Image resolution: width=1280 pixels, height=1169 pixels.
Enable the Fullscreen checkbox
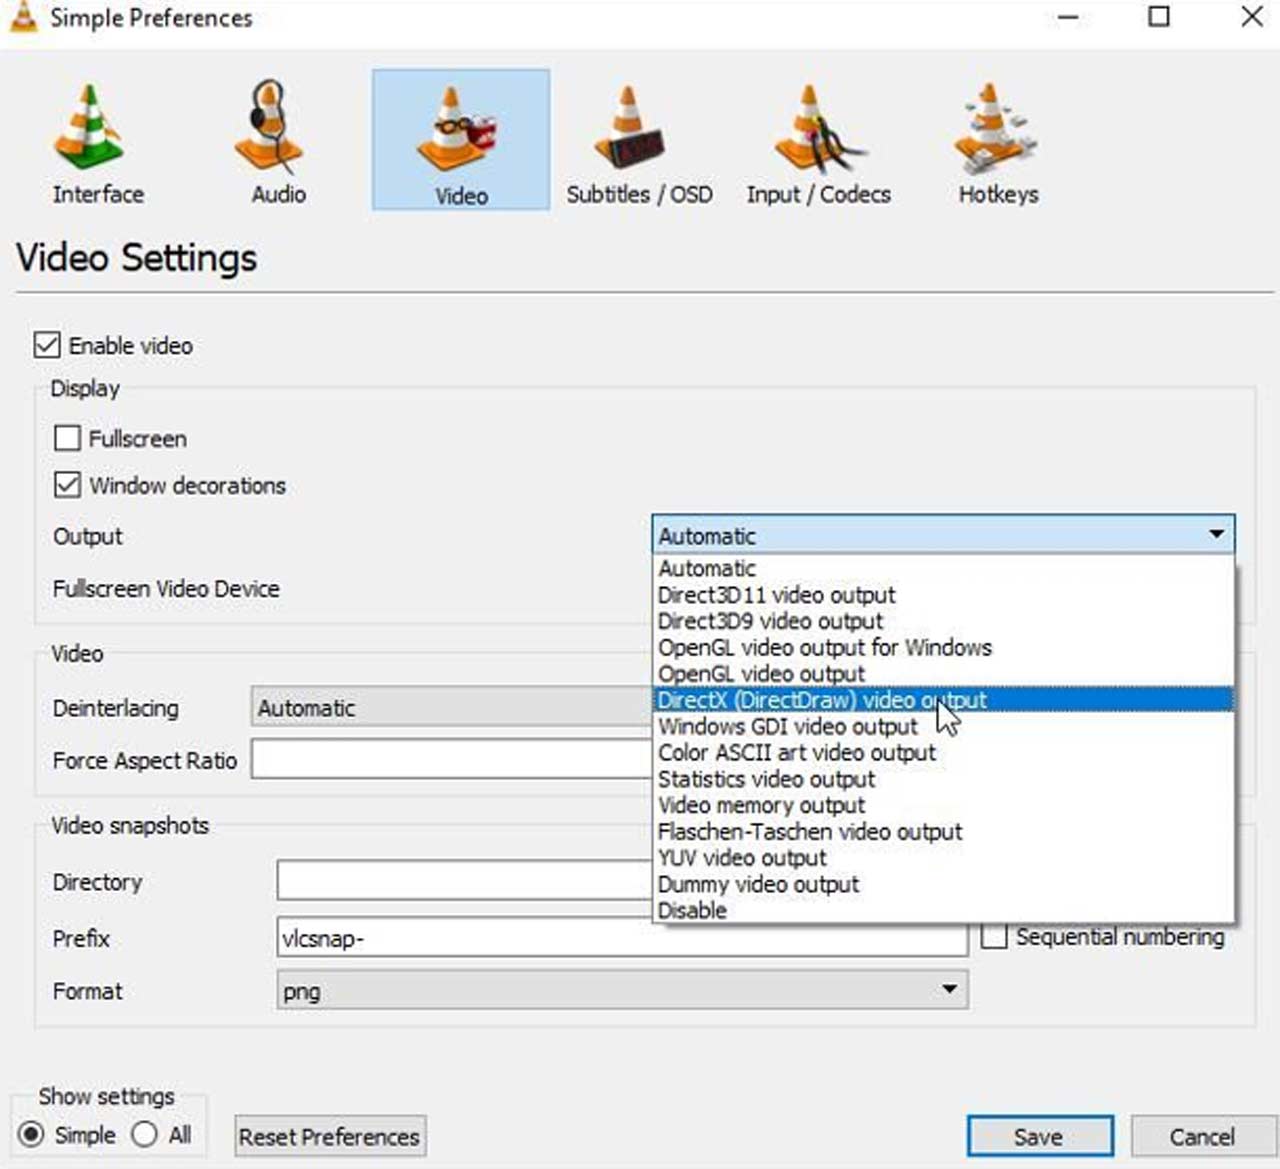(x=67, y=439)
